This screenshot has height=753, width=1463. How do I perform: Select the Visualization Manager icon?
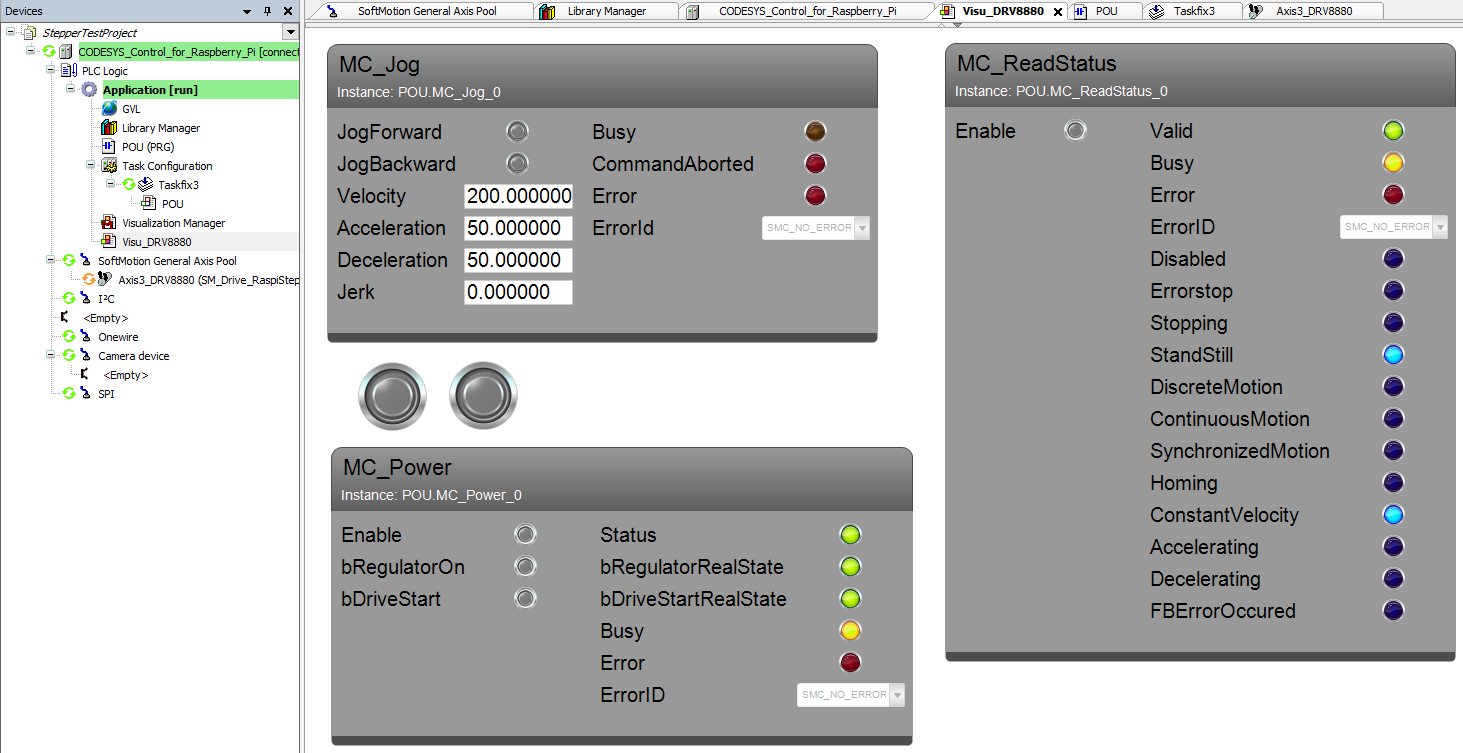109,223
